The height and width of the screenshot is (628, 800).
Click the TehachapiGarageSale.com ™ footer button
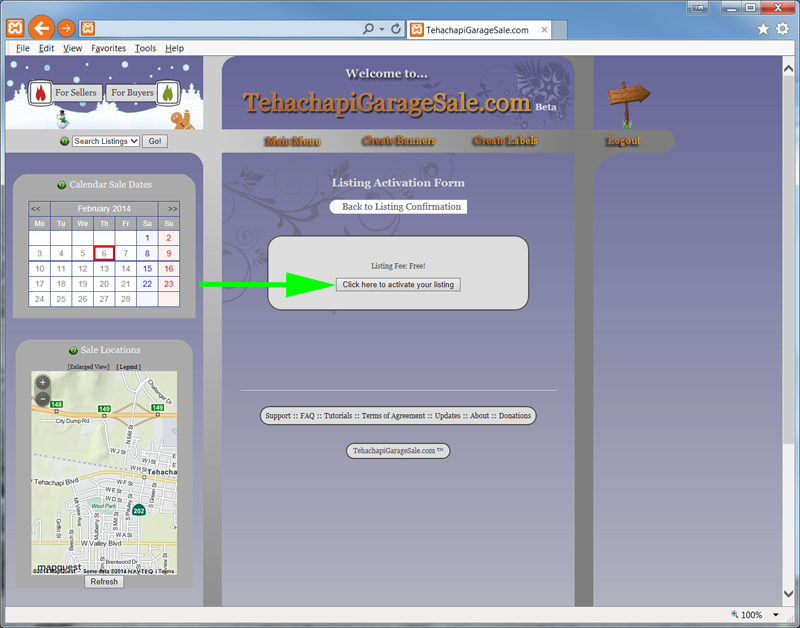pos(398,451)
